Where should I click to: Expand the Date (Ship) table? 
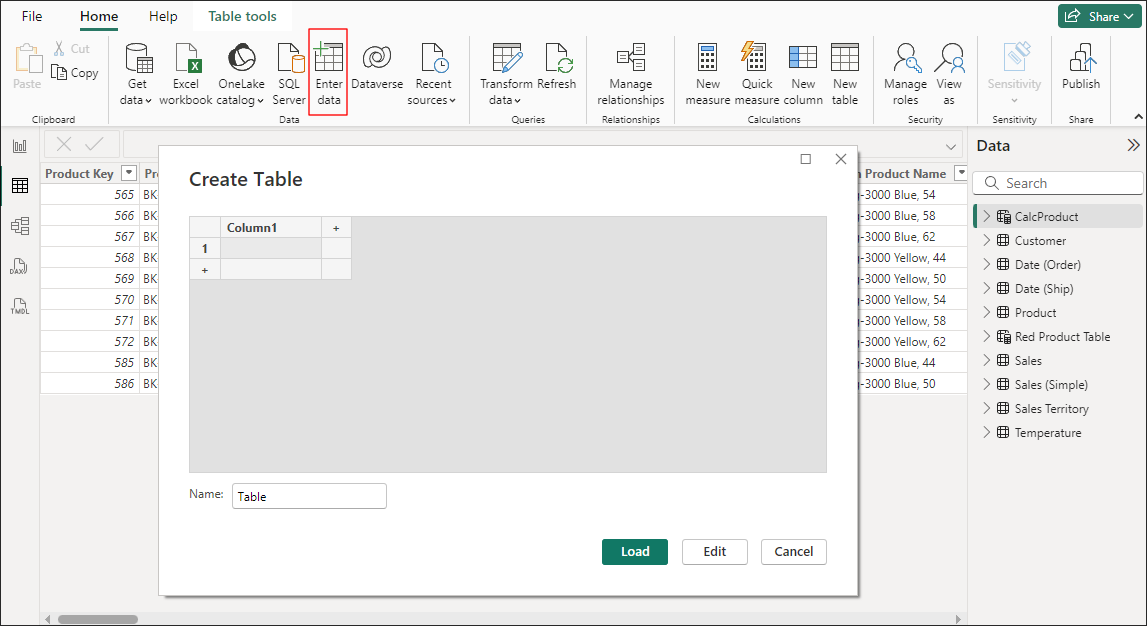(x=986, y=288)
